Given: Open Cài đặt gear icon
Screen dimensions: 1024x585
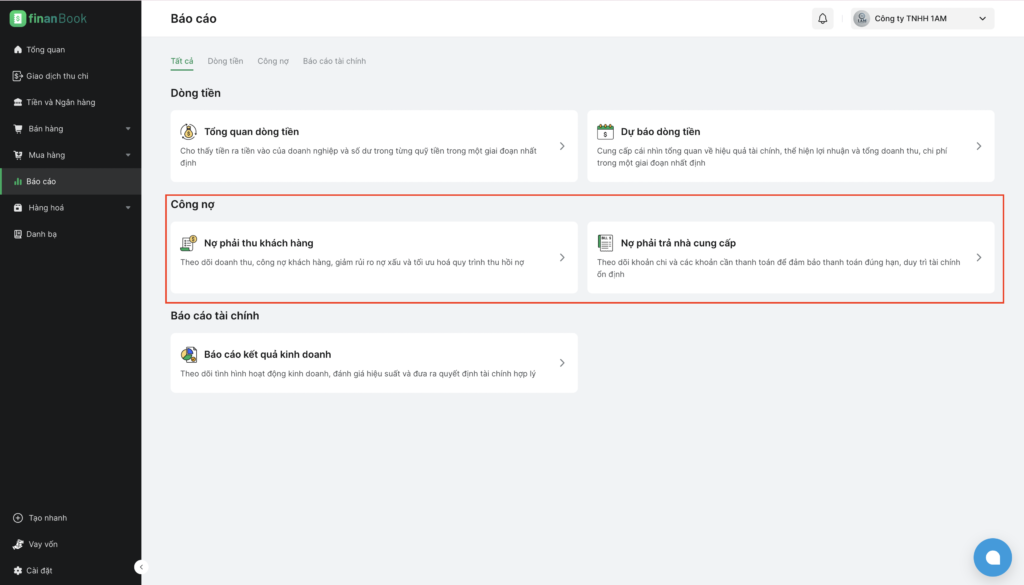Looking at the screenshot, I should [18, 571].
